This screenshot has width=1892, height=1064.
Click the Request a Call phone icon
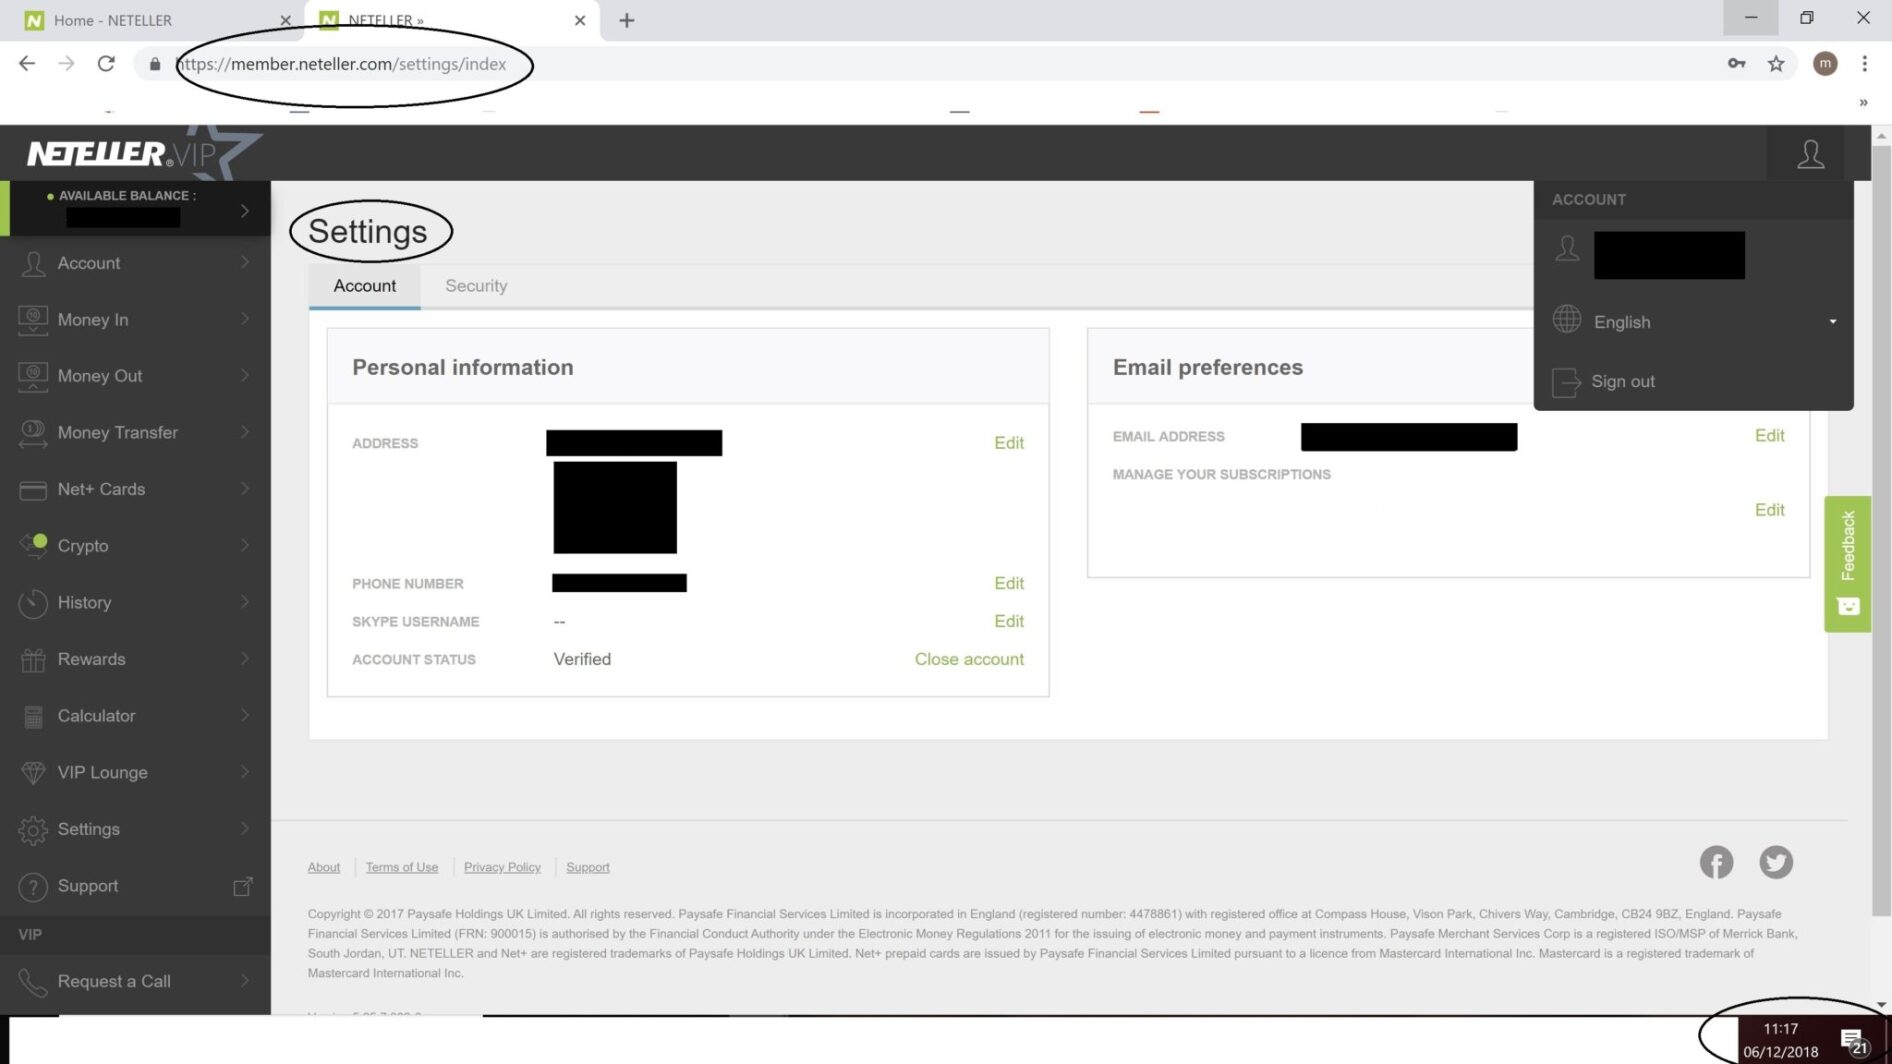pos(33,983)
